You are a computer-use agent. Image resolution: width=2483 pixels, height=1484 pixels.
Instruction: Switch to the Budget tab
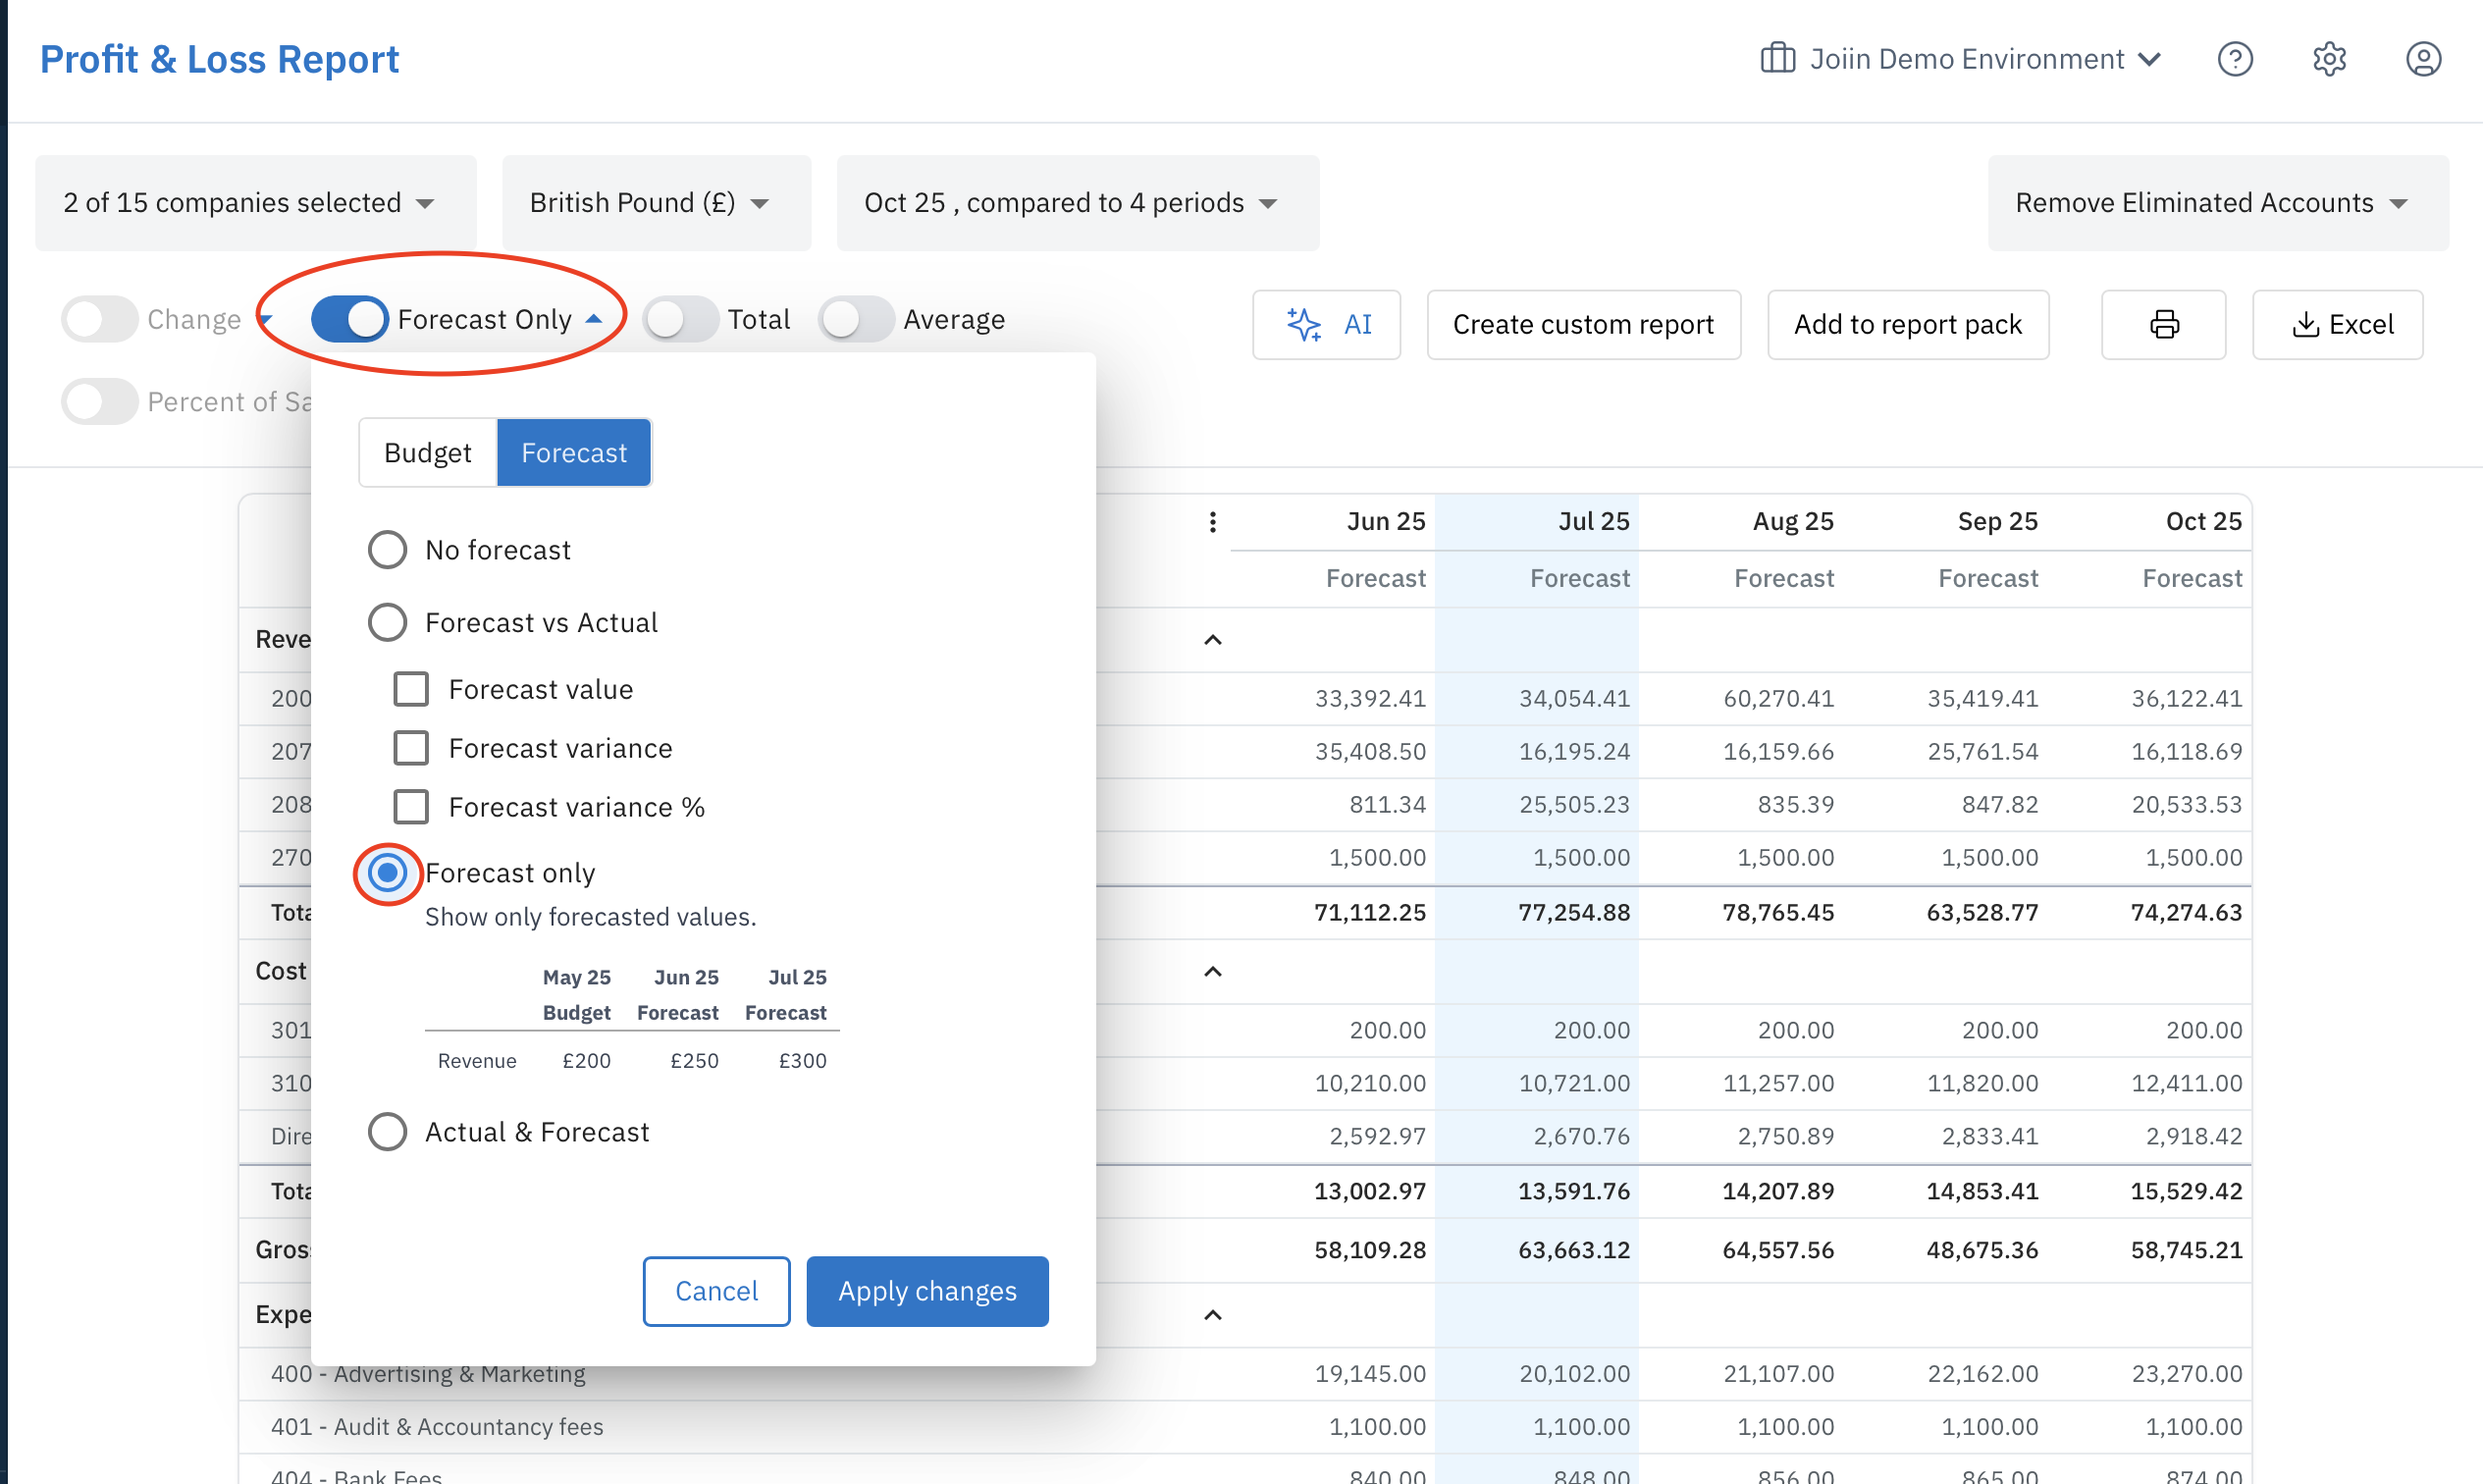pos(428,453)
